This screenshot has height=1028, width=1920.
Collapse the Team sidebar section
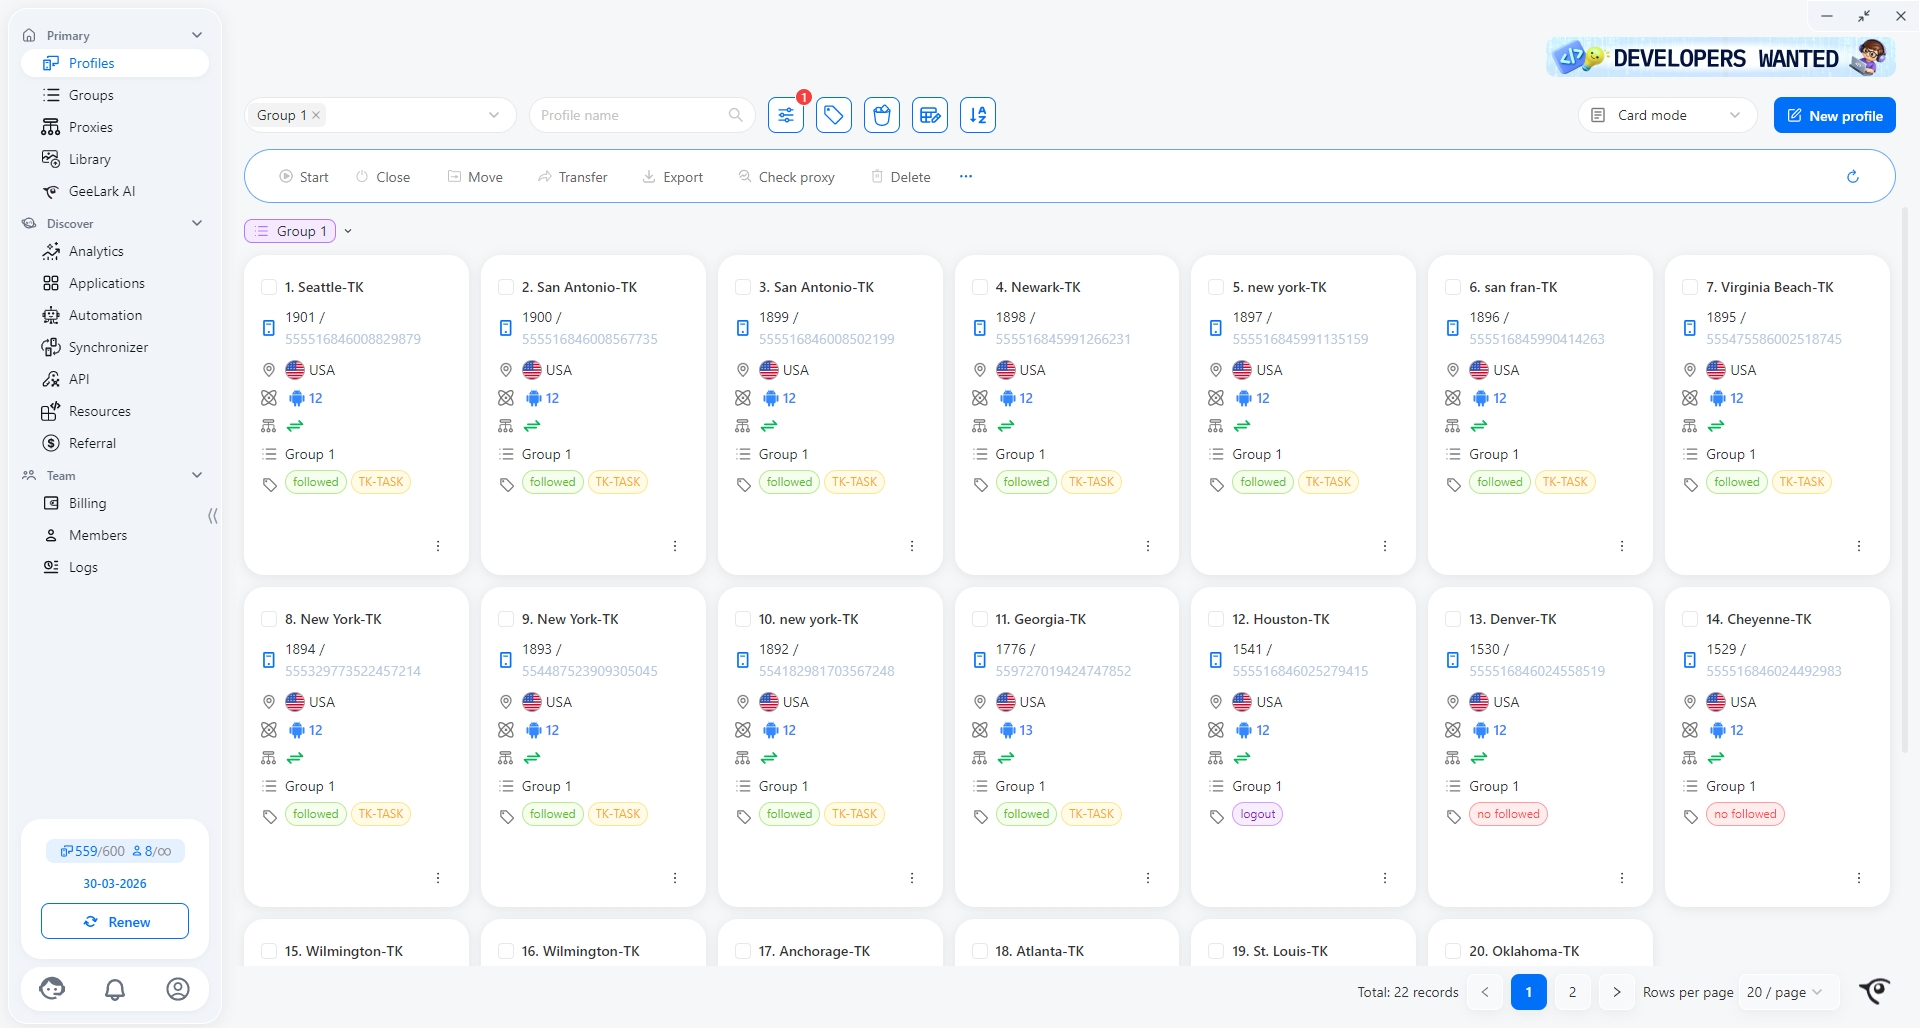coord(197,475)
